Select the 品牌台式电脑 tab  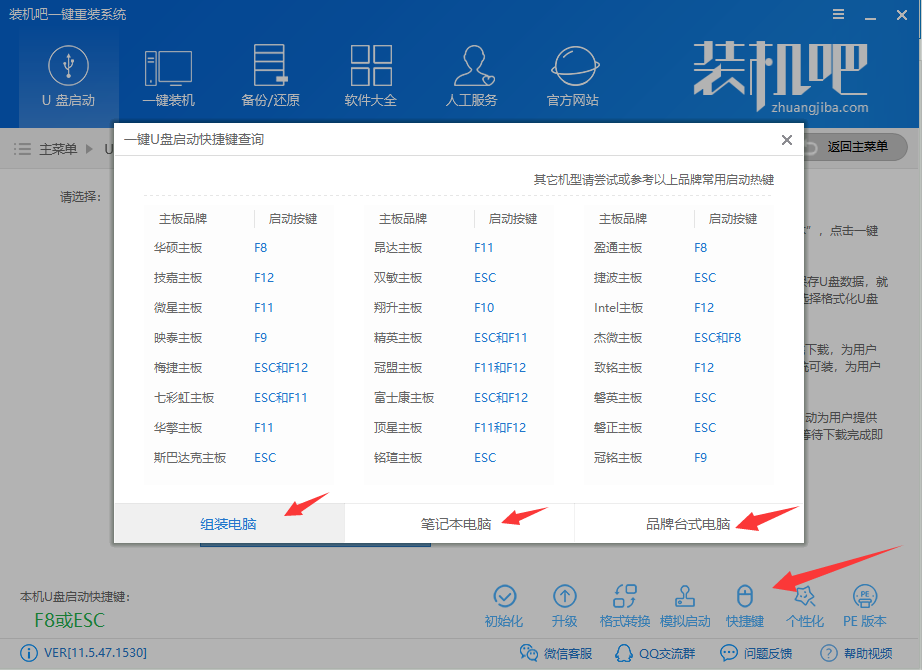click(x=689, y=522)
